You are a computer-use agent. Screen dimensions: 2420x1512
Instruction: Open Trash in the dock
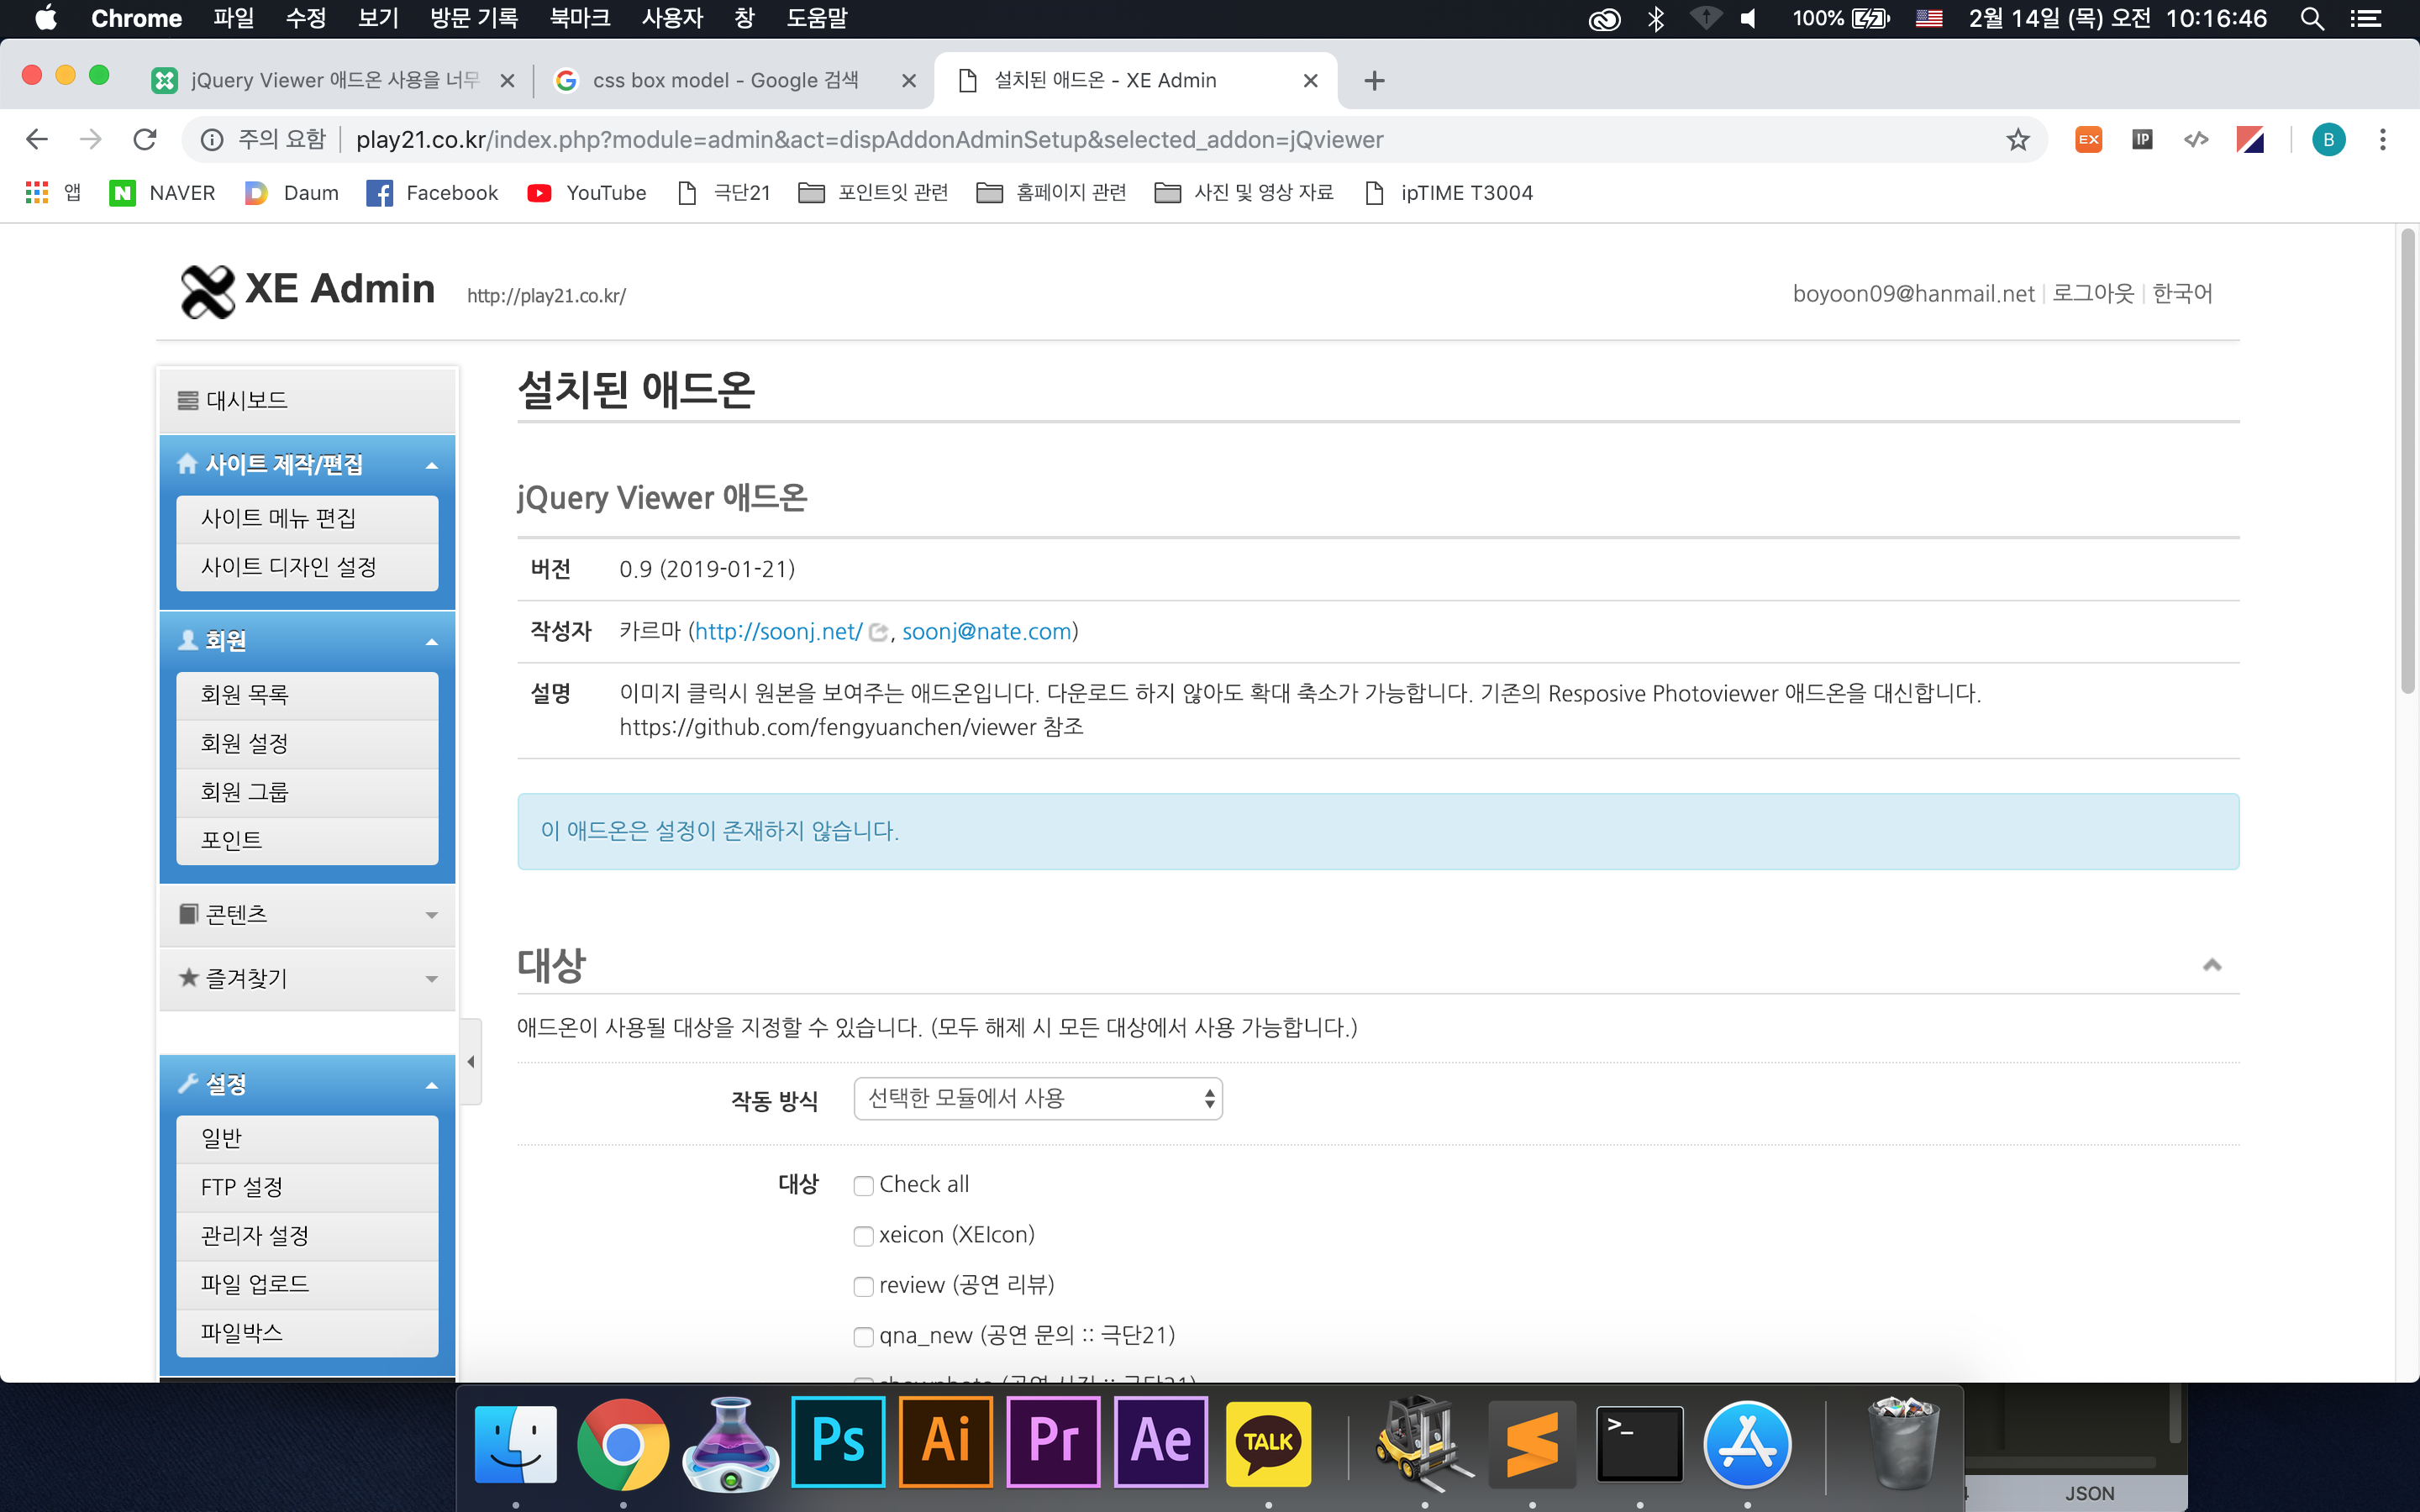(1903, 1443)
